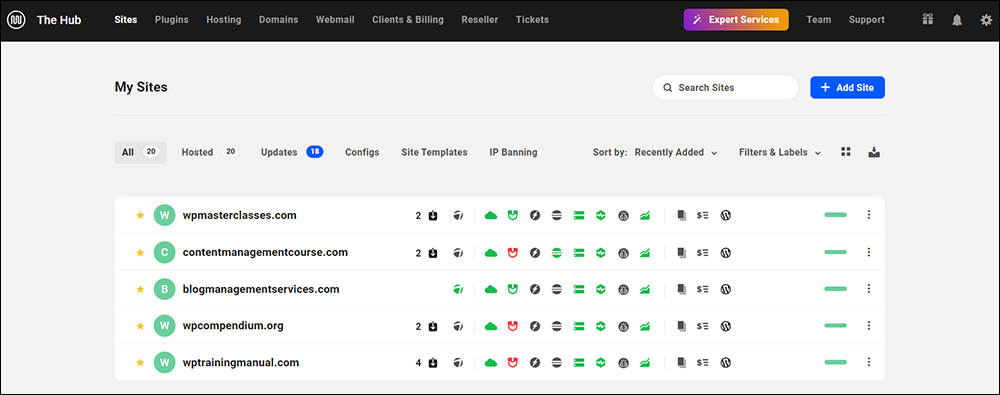Open the reports pages icon for blogmanagementservices.com

click(x=682, y=289)
